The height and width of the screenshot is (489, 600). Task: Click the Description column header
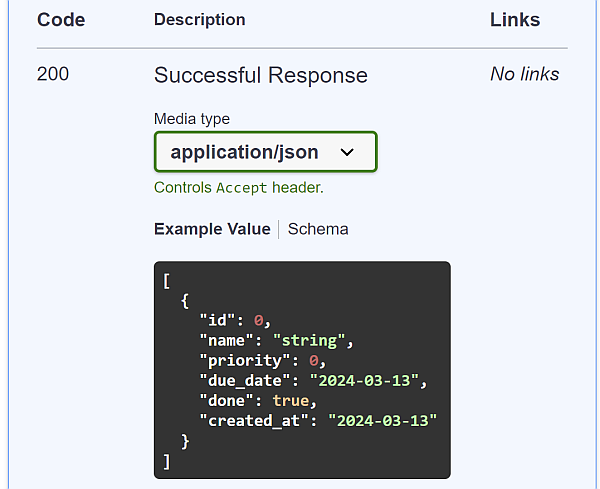pyautogui.click(x=199, y=20)
